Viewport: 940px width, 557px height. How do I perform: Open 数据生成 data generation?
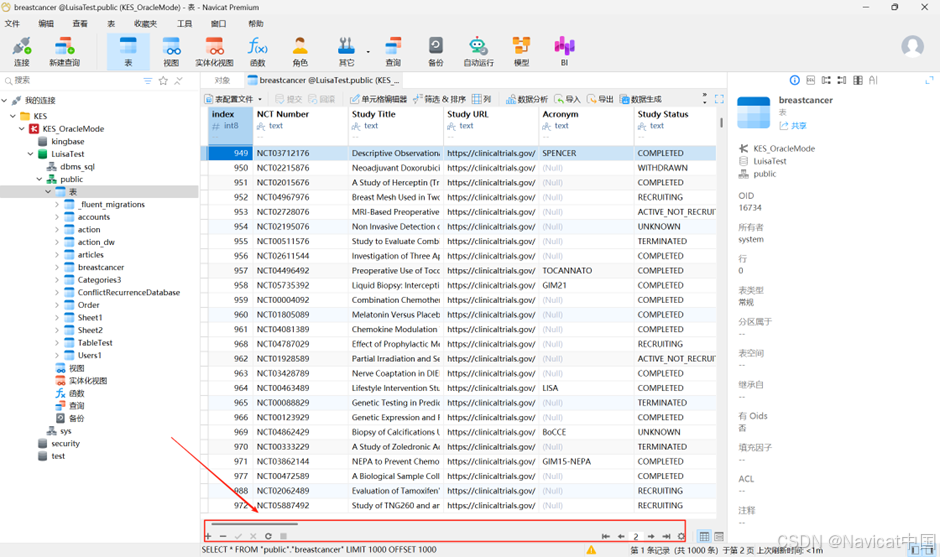point(640,99)
